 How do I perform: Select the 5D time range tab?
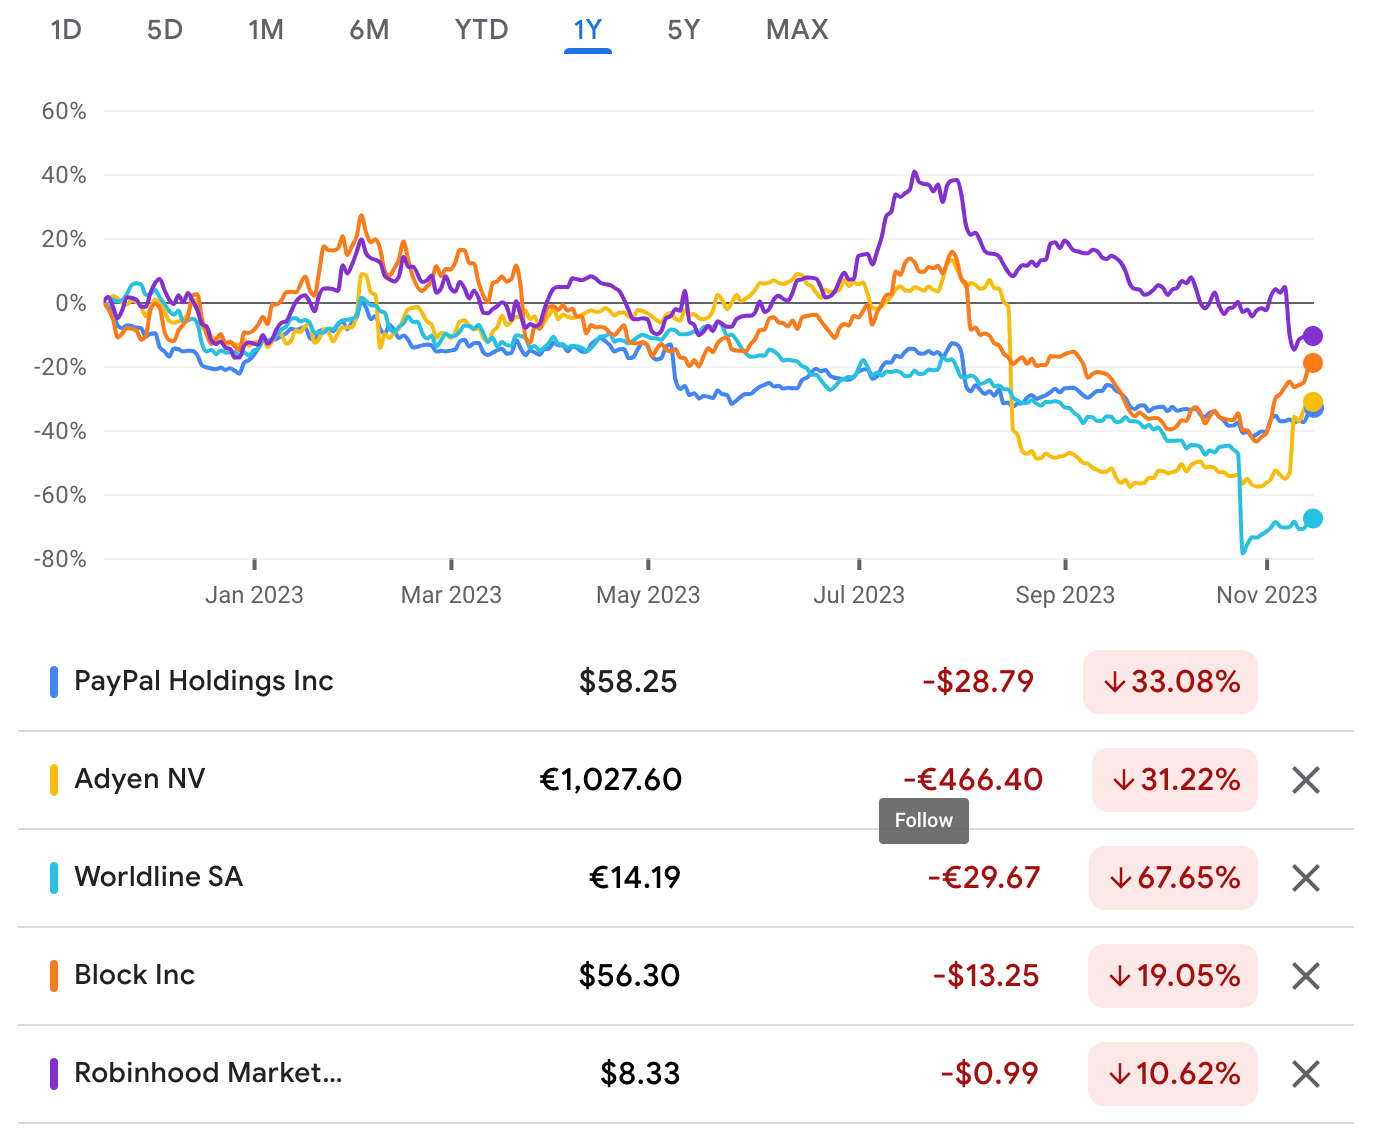pyautogui.click(x=165, y=30)
